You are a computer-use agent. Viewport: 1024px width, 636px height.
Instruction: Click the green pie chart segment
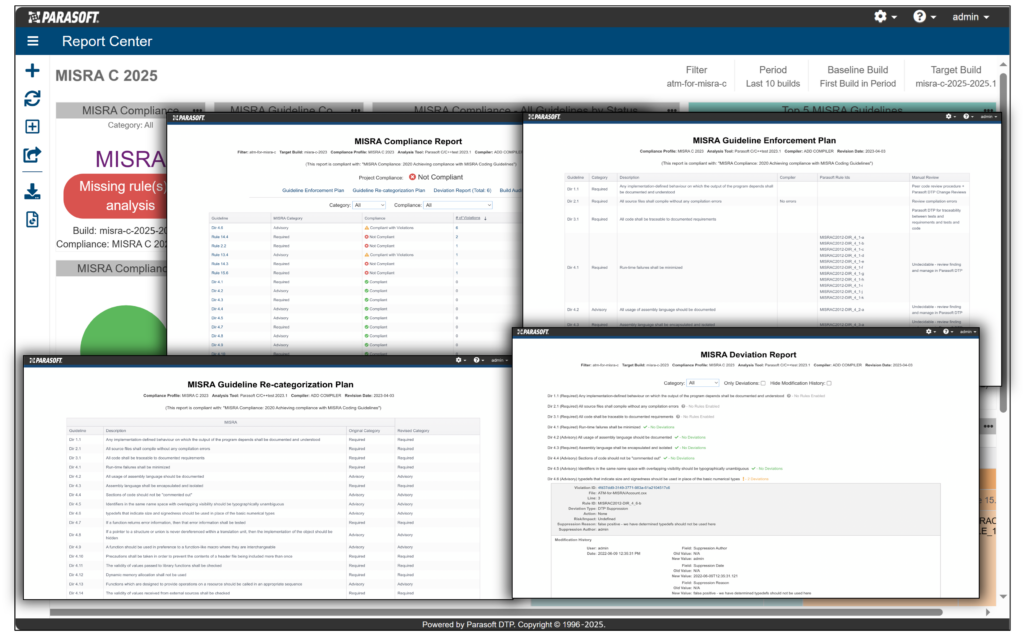pos(124,332)
